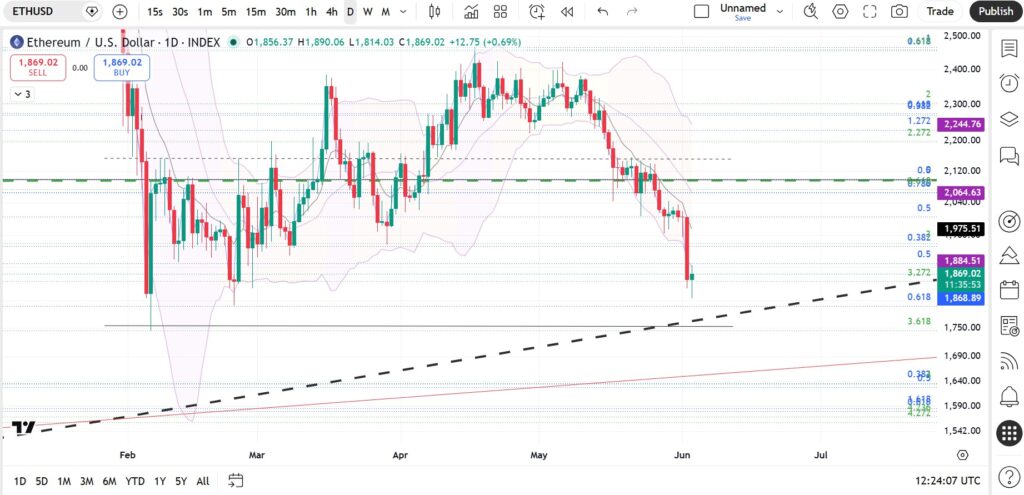Select the daily D timeframe
Screen dimensions: 1024x495
[350, 11]
